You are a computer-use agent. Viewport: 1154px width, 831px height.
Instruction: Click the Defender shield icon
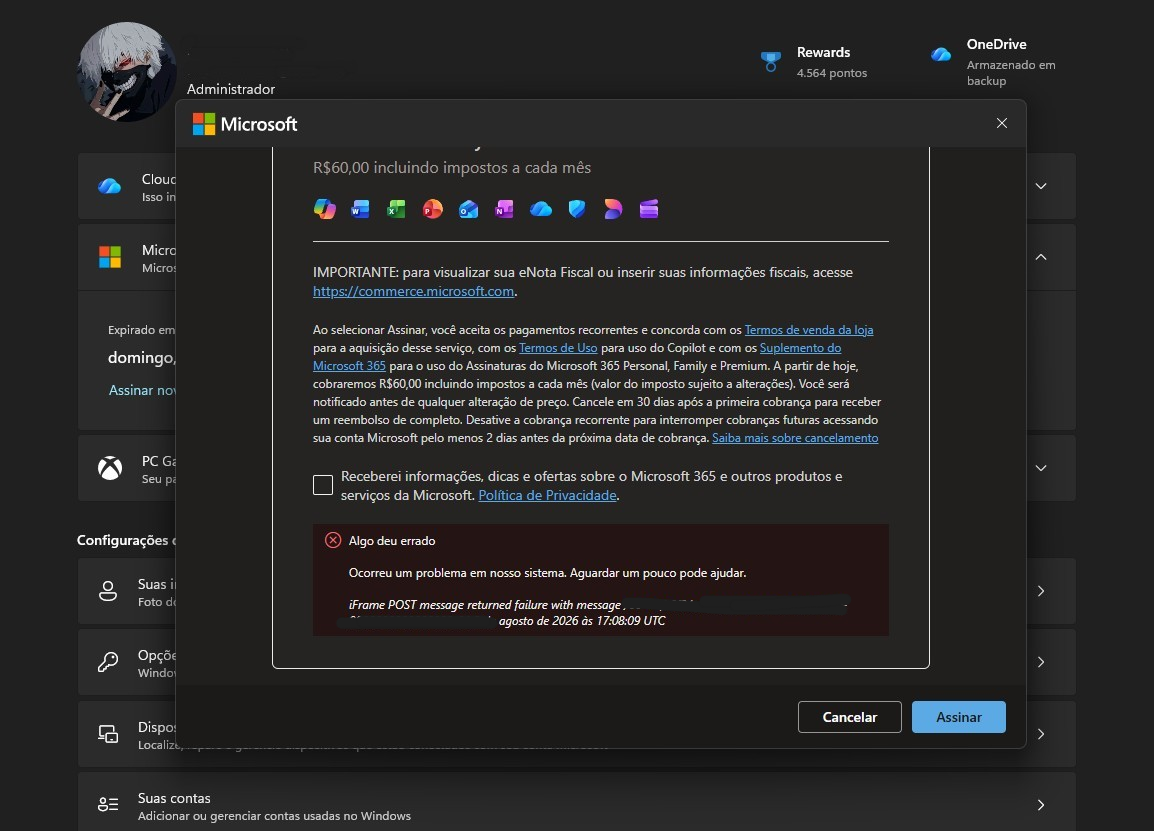[577, 209]
